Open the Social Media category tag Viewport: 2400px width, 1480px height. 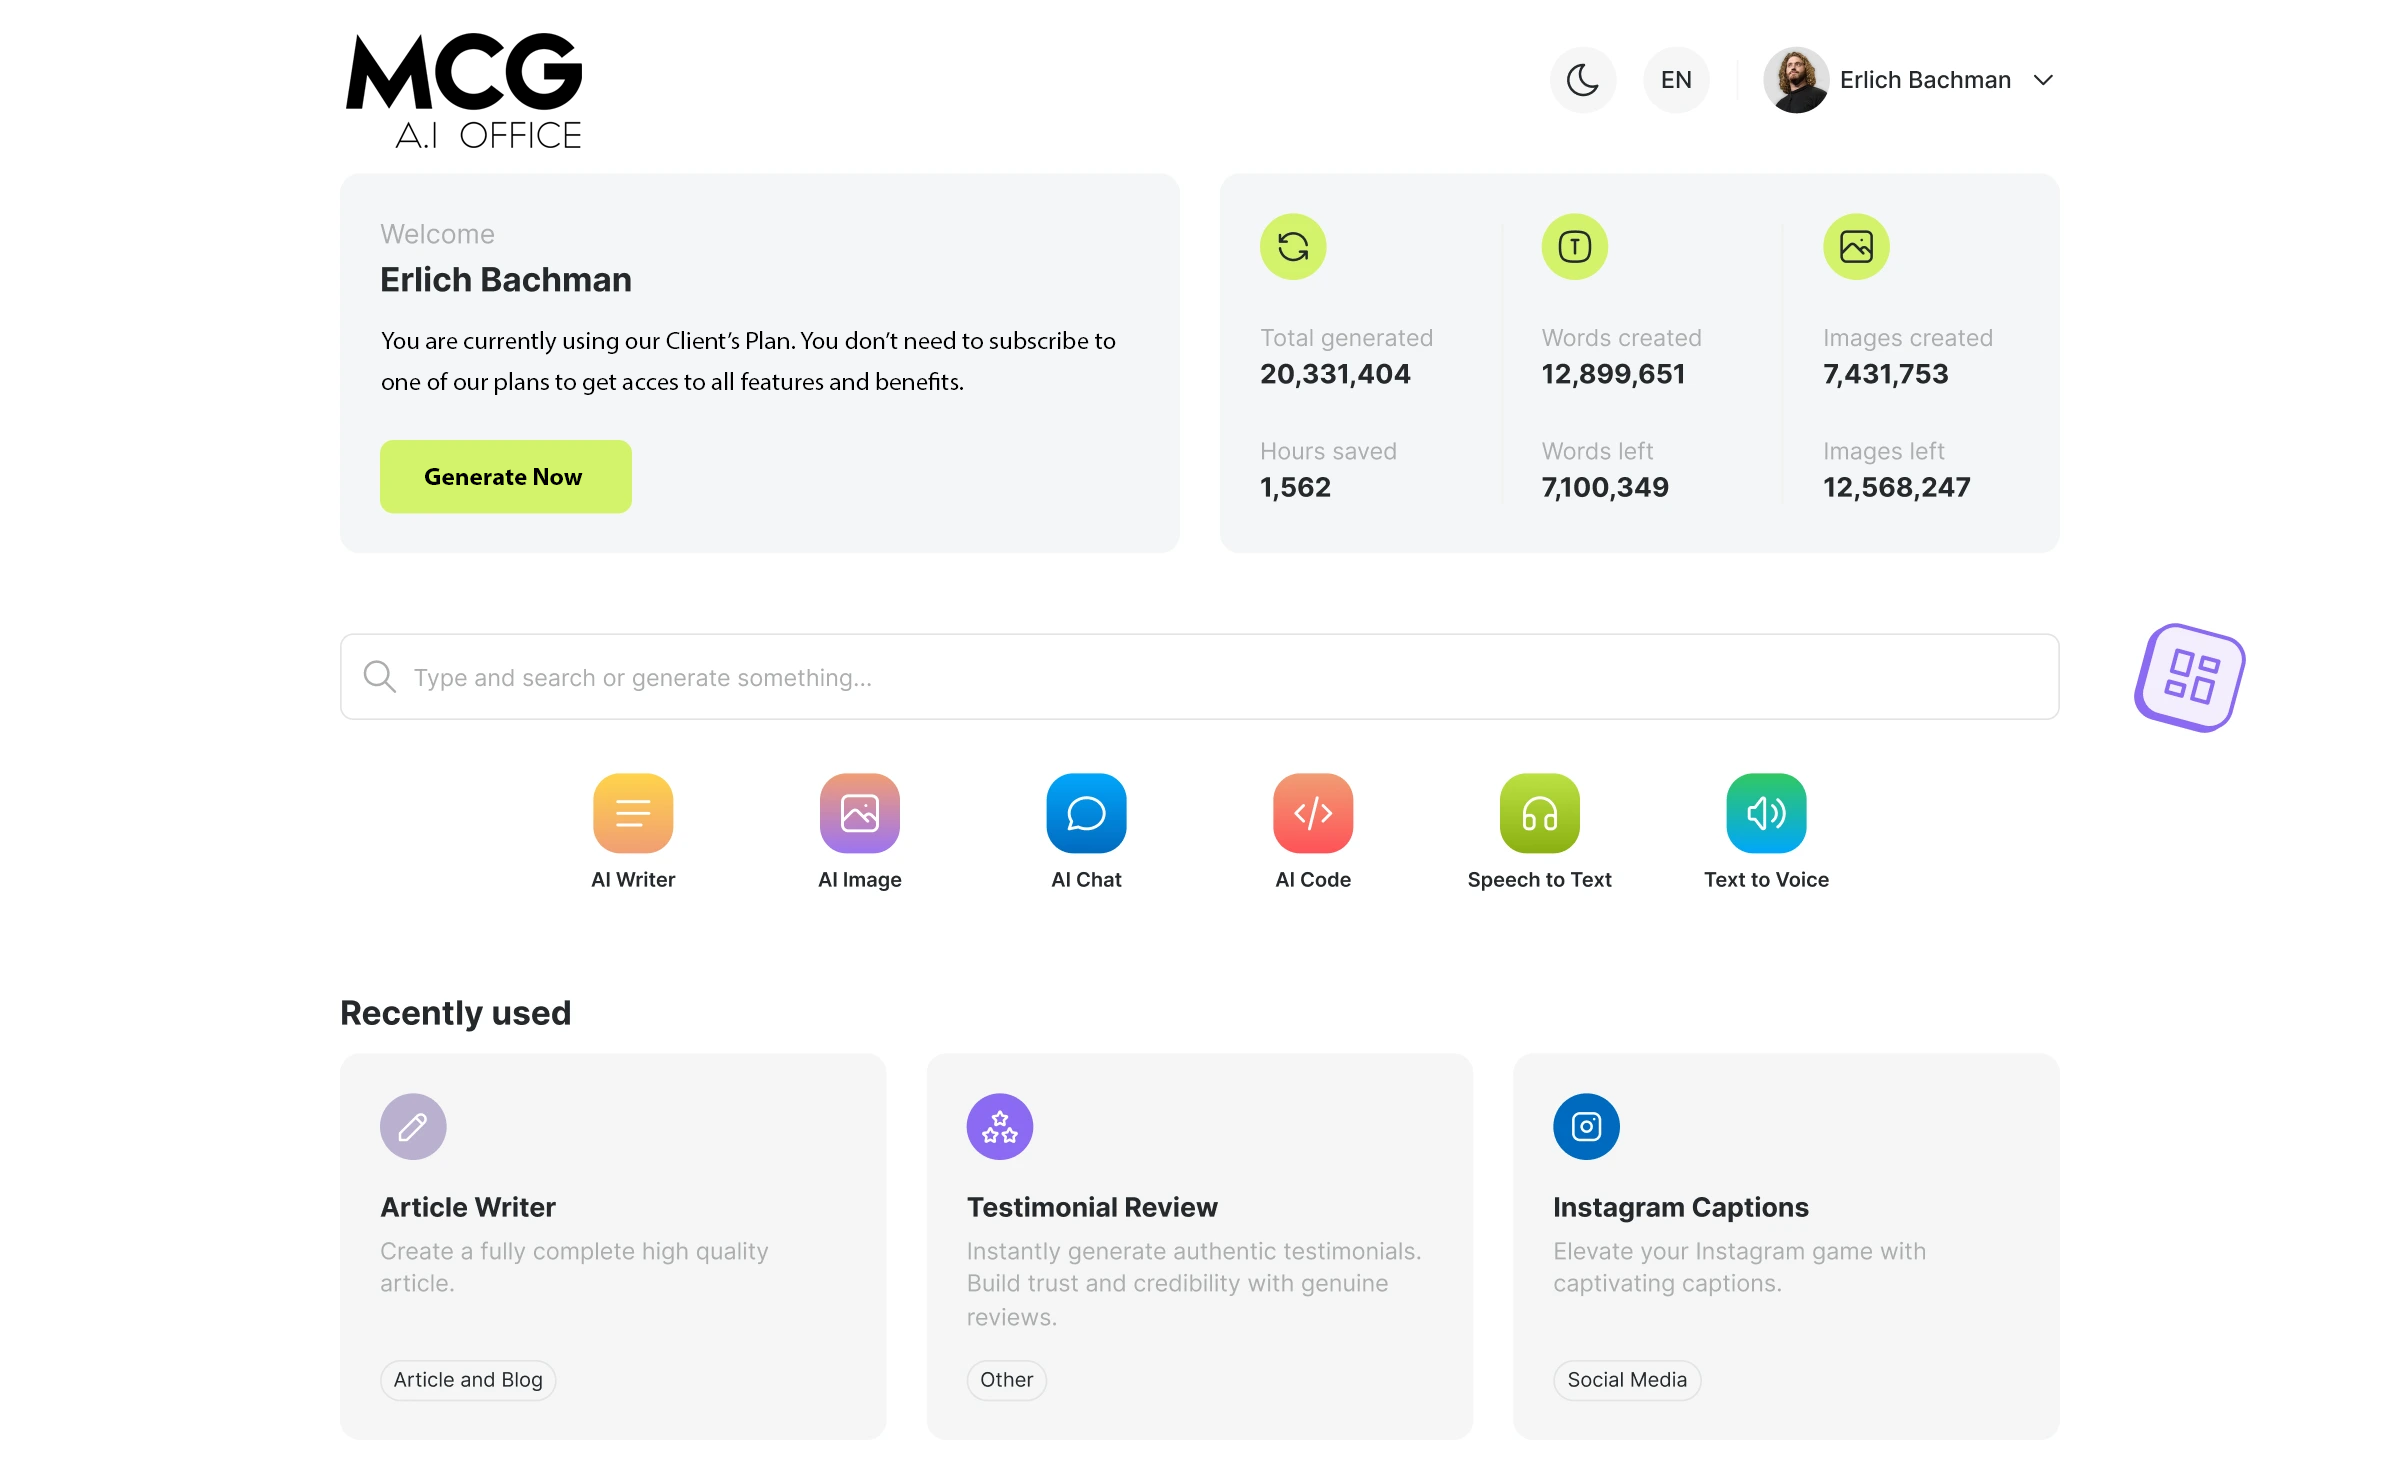[1626, 1380]
